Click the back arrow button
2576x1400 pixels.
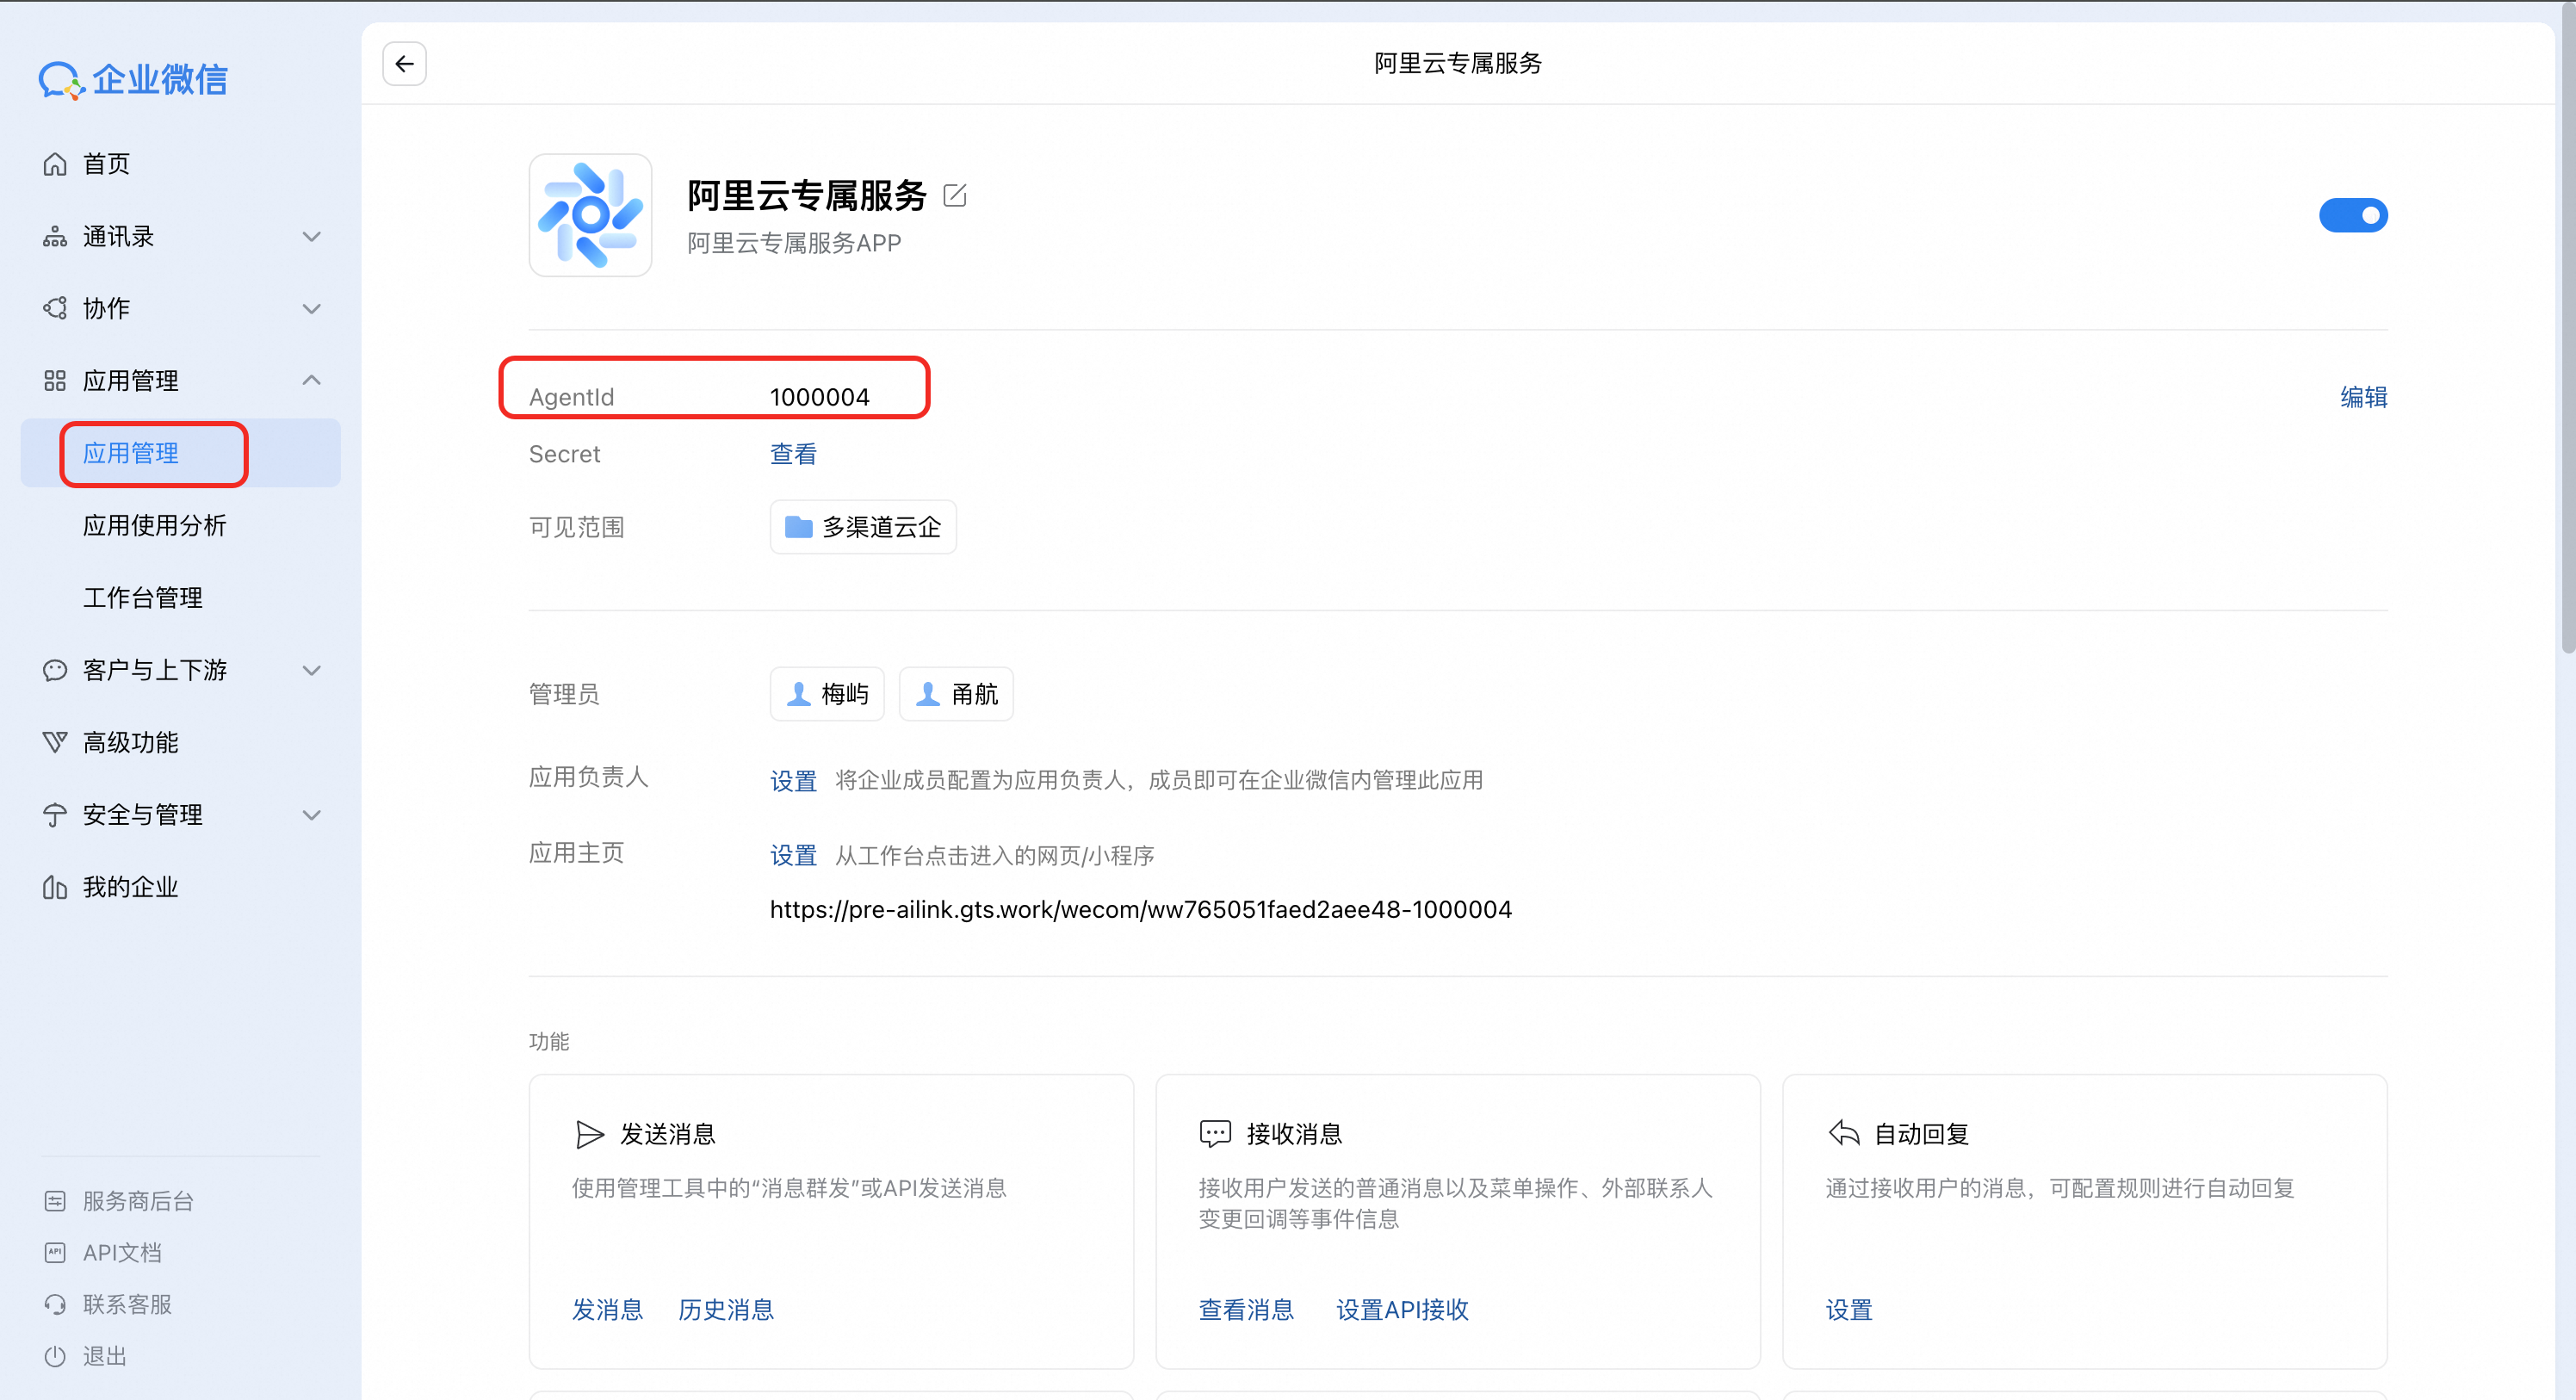click(x=404, y=64)
